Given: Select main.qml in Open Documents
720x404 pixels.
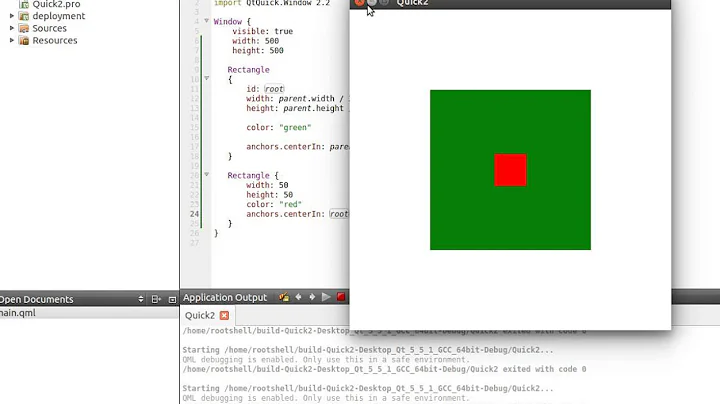Looking at the screenshot, I should pyautogui.click(x=89, y=313).
